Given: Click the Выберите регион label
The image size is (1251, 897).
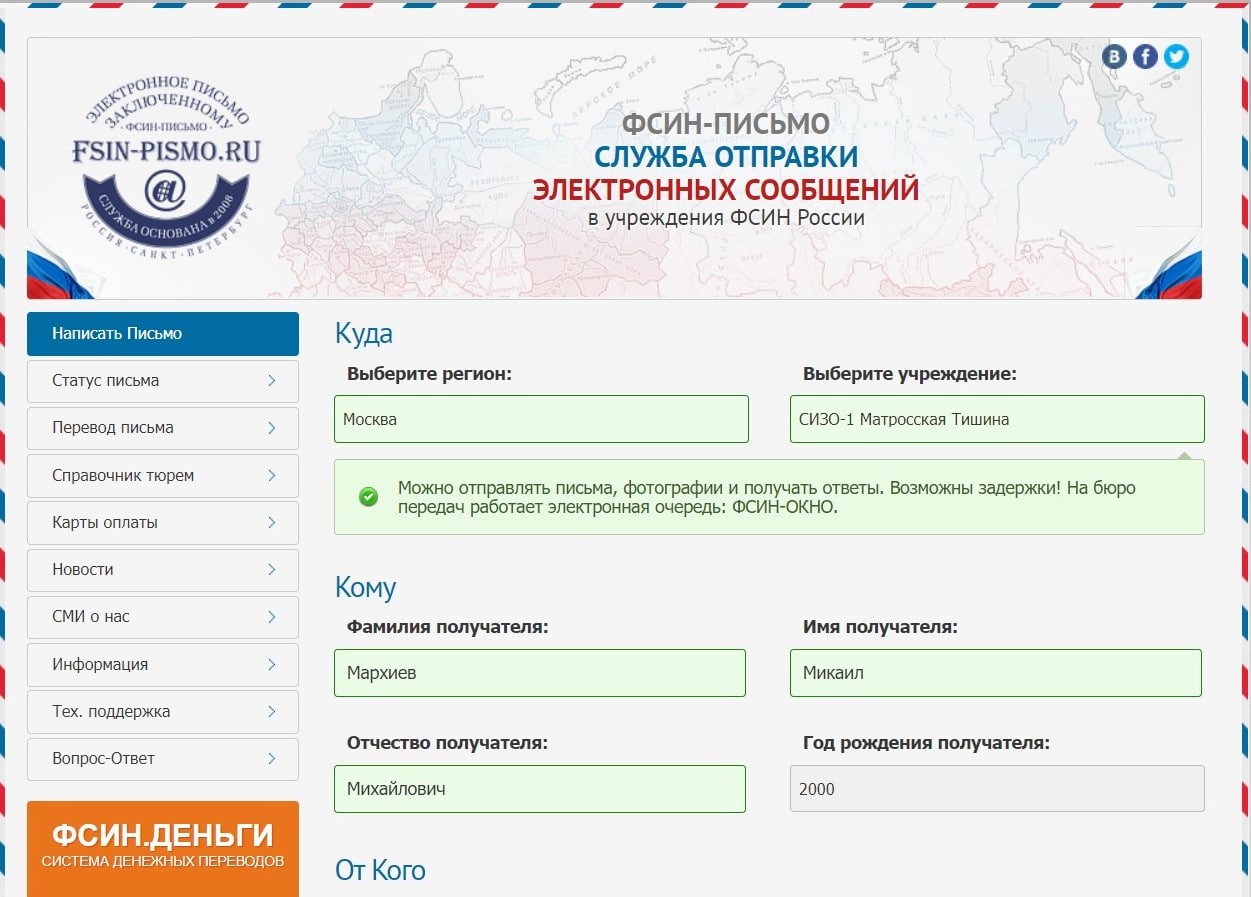Looking at the screenshot, I should pyautogui.click(x=430, y=374).
